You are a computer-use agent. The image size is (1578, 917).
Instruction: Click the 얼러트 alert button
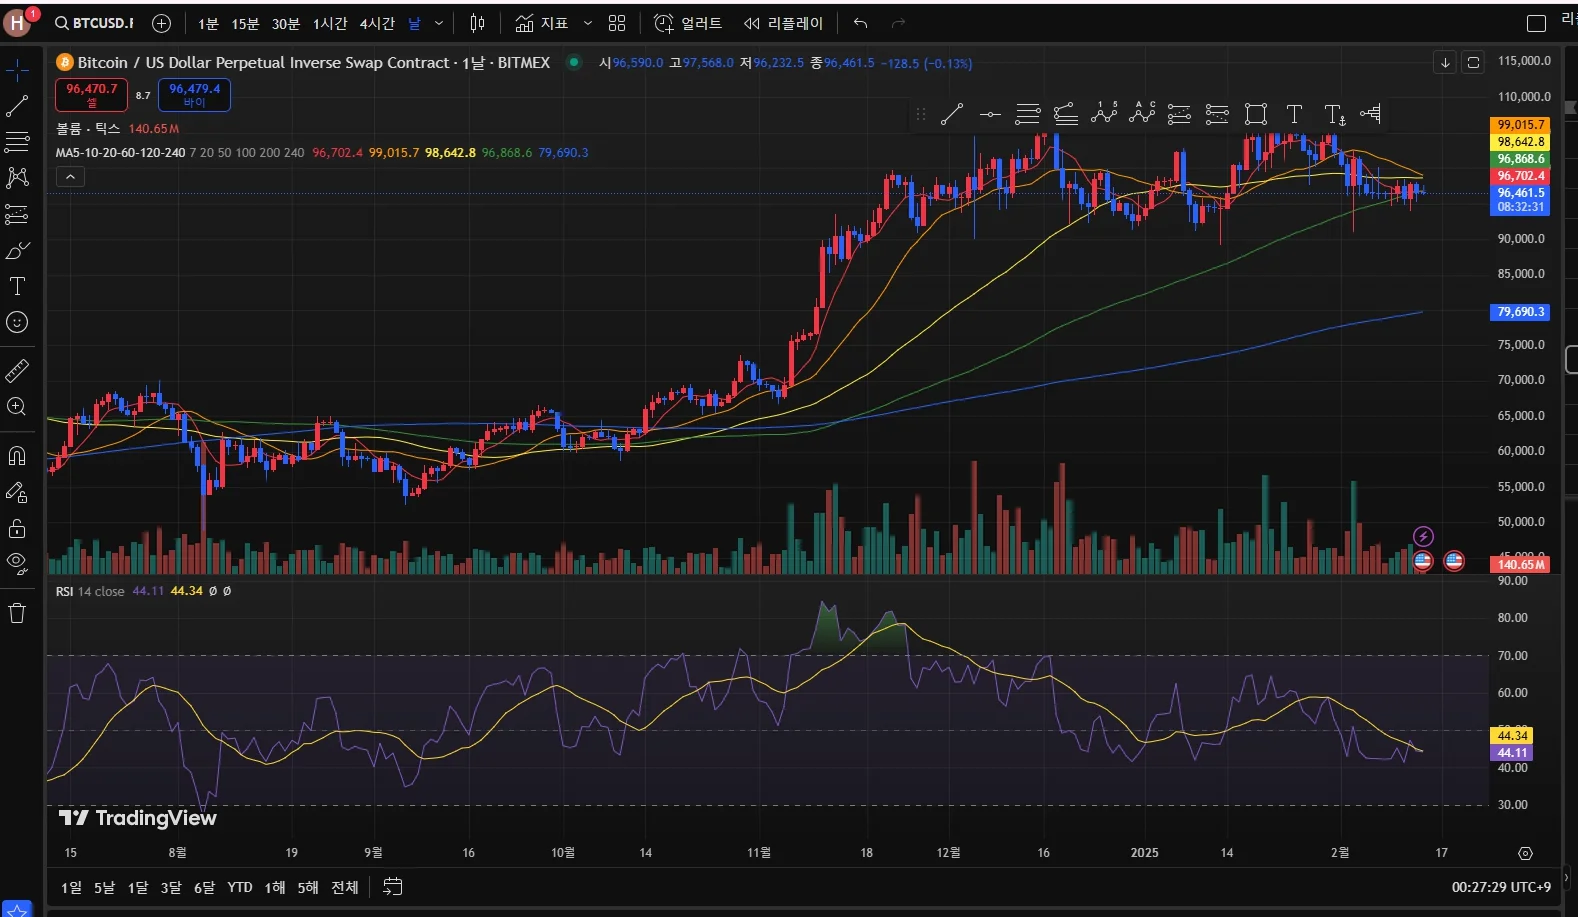point(688,23)
